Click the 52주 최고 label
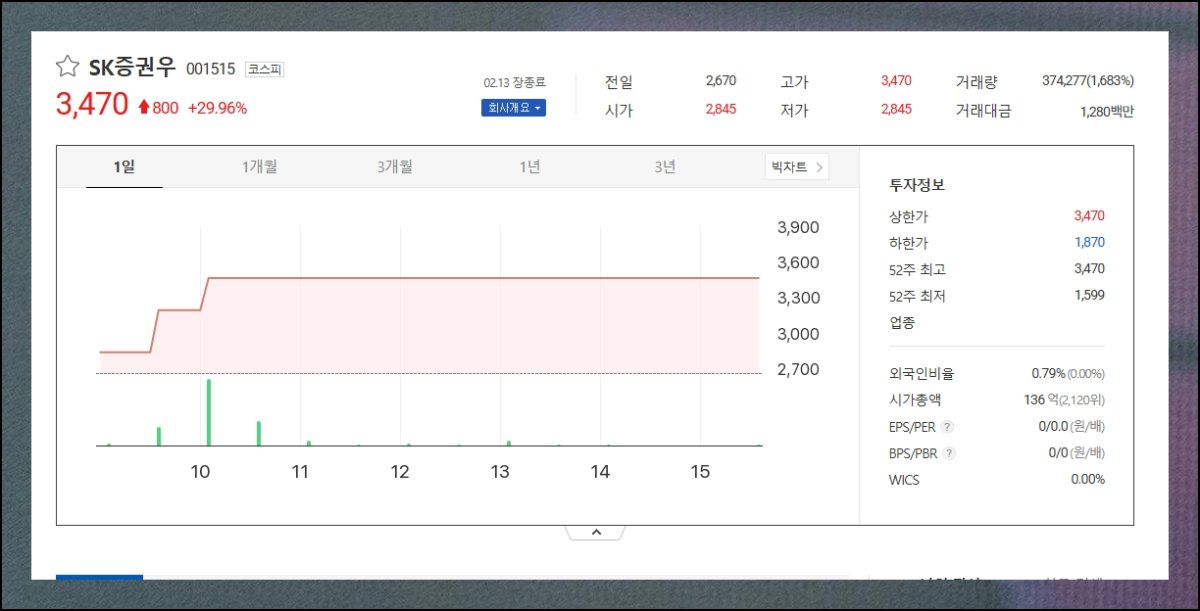This screenshot has width=1200, height=611. pyautogui.click(x=917, y=269)
